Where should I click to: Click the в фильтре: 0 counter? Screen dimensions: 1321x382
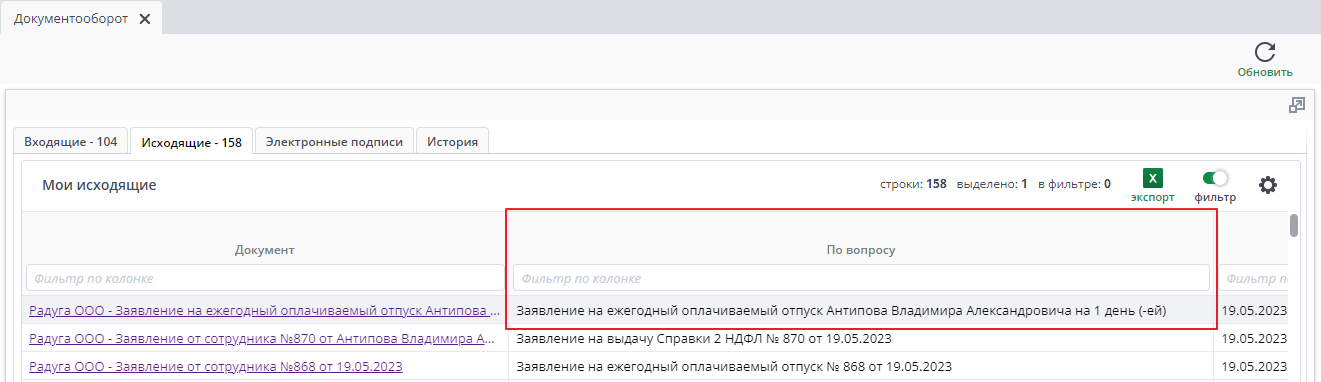(x=1074, y=184)
